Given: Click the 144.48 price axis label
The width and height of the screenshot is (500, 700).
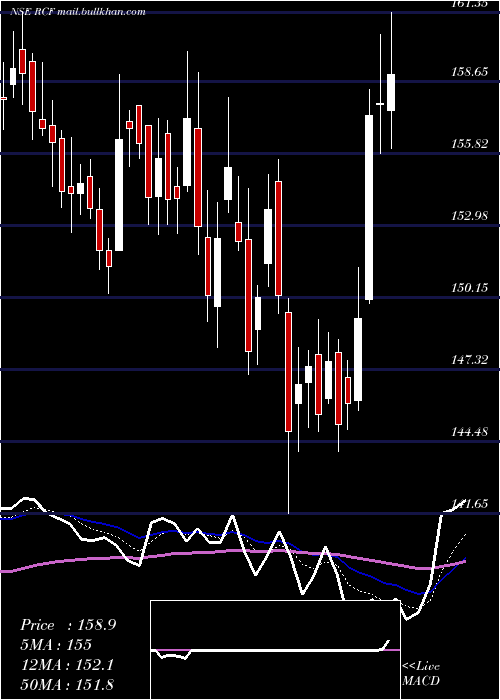Looking at the screenshot, I should pos(468,432).
